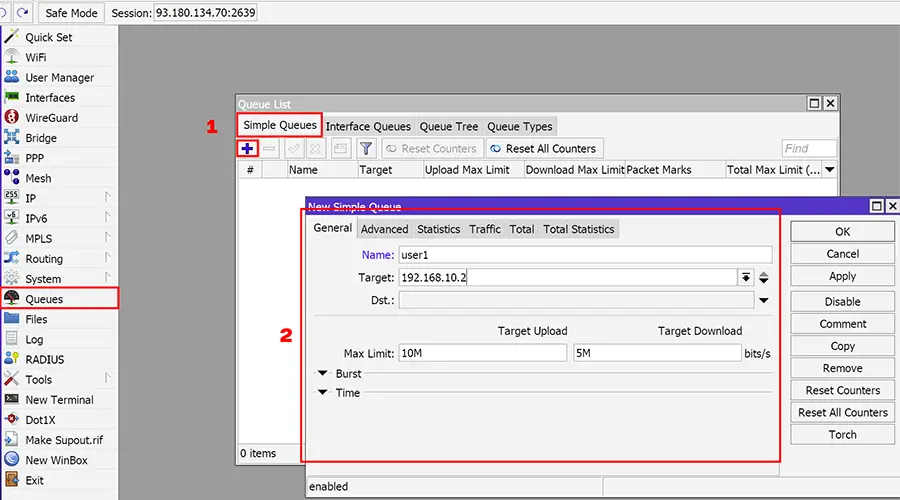Click the Torch button

click(842, 435)
